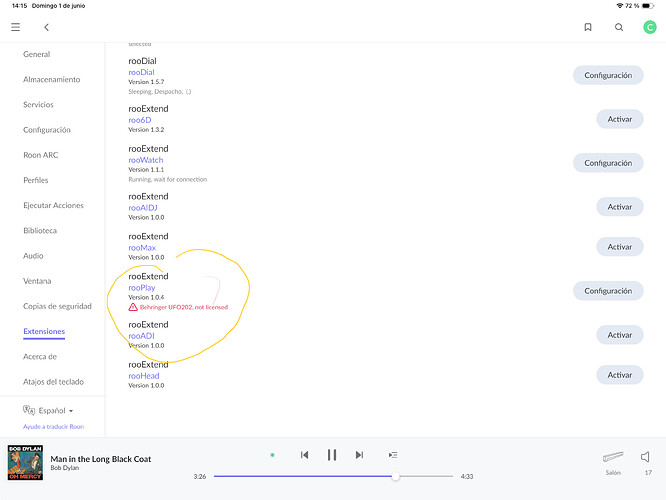Open the rooPlay link

142,288
